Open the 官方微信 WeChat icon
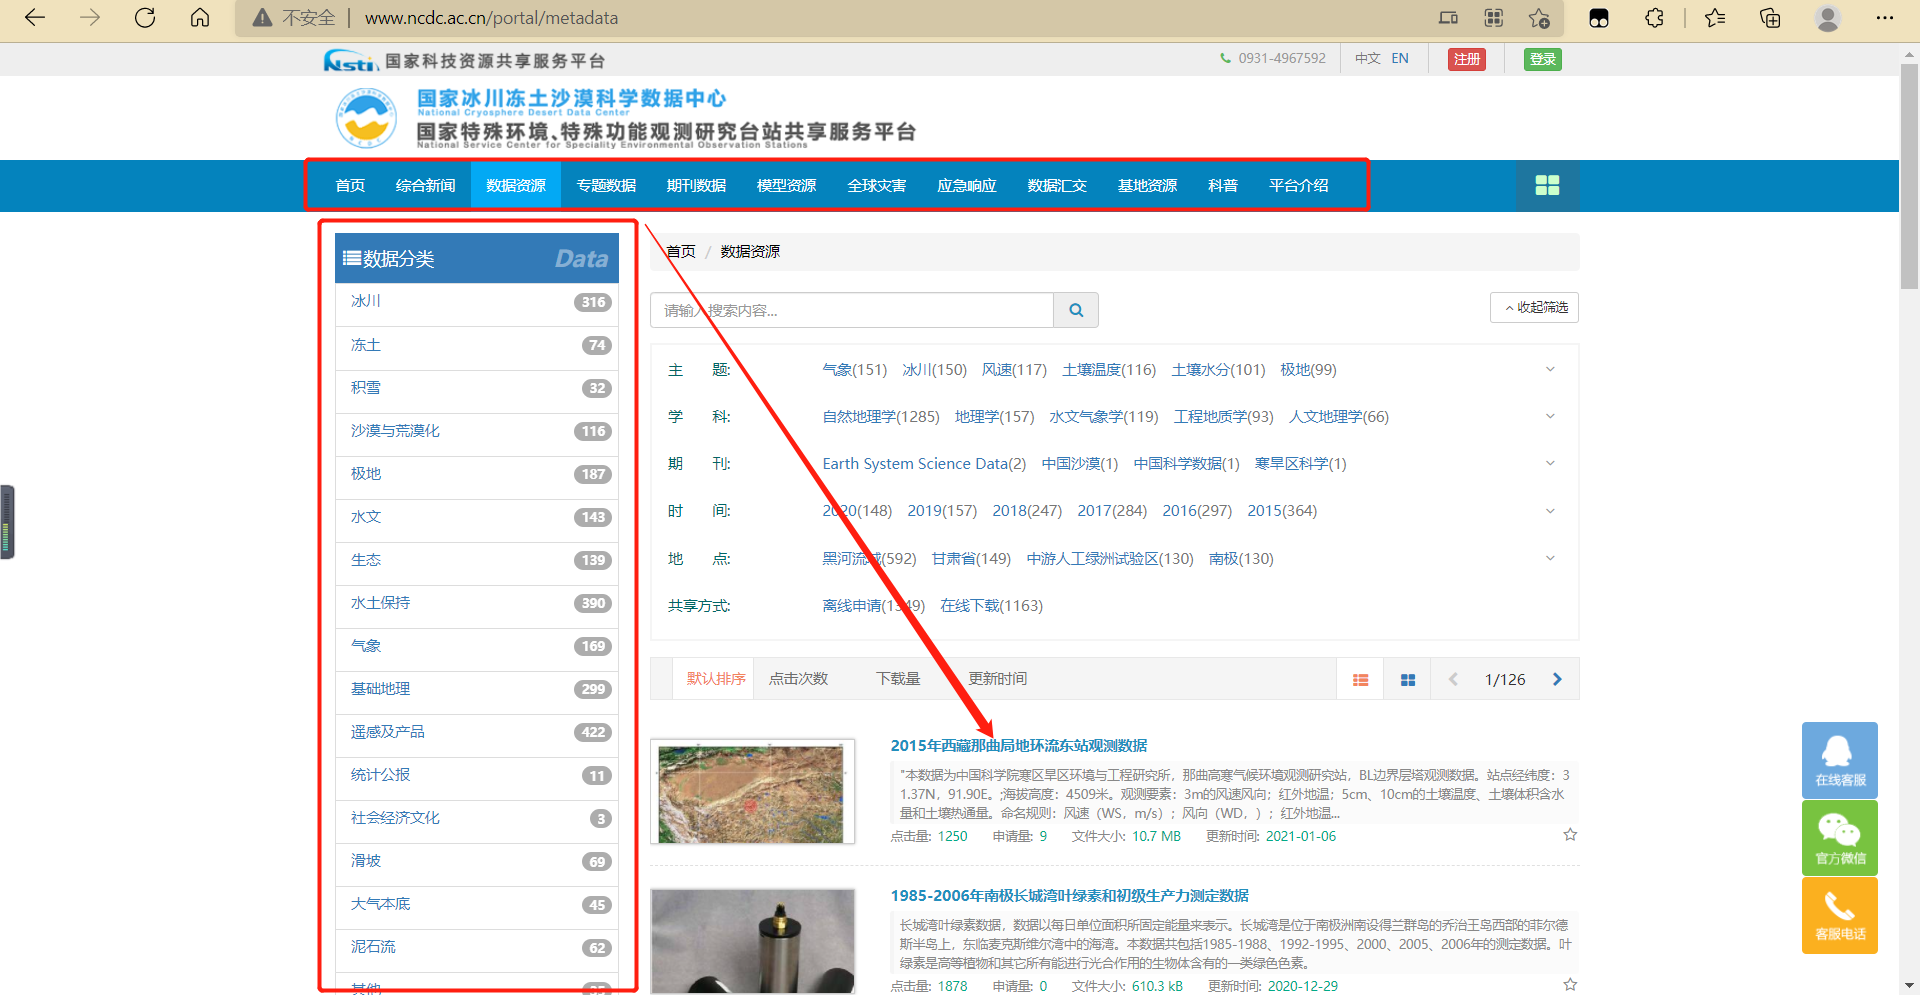1920x995 pixels. (x=1839, y=838)
